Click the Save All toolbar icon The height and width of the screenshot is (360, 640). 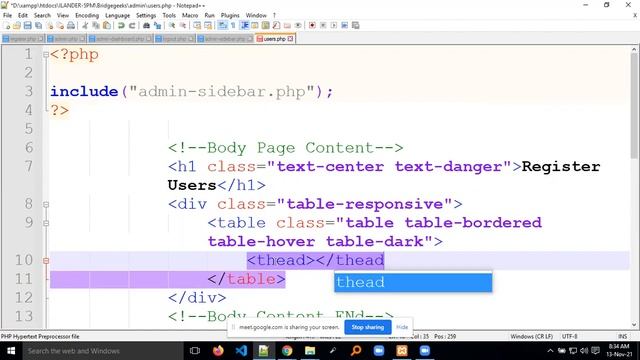(x=38, y=25)
